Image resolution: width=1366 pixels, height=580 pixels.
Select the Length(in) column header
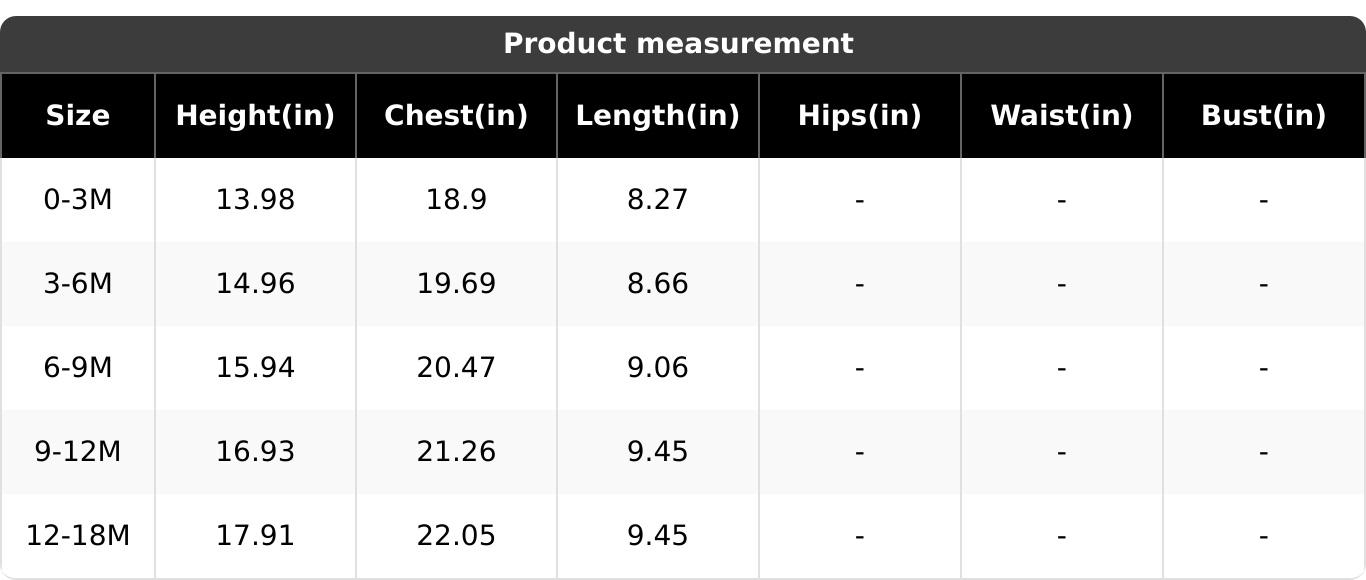pos(658,116)
